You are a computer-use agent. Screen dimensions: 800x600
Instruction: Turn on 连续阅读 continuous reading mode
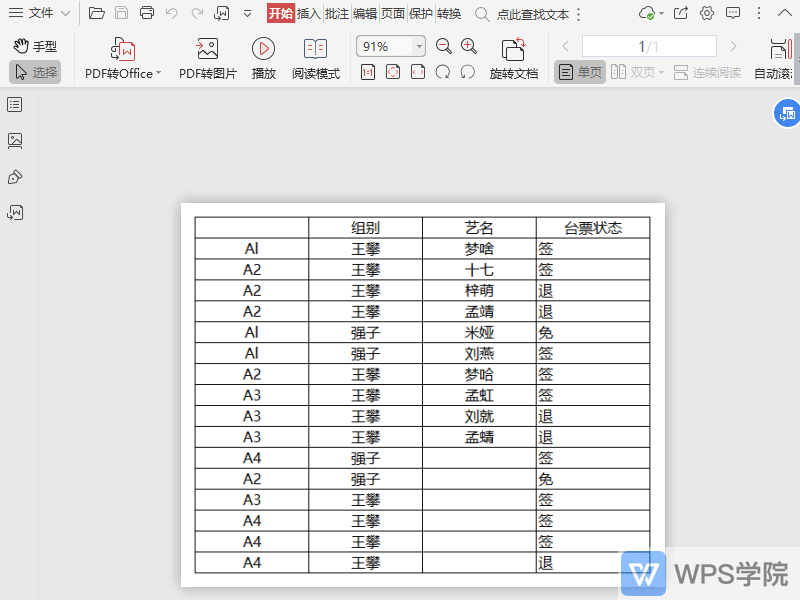click(x=706, y=72)
